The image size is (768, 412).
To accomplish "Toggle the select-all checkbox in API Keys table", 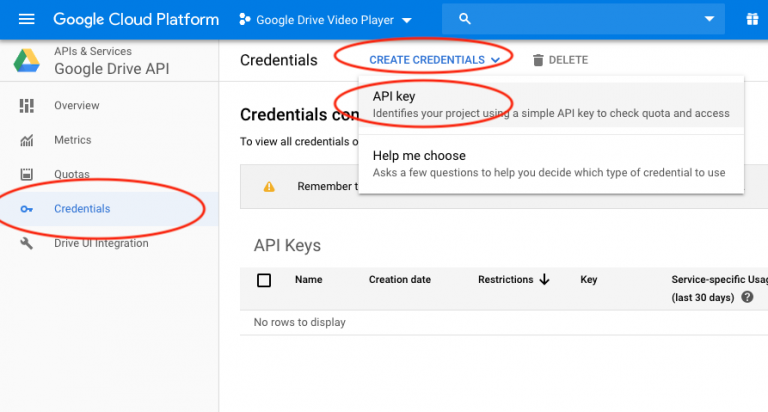I will tap(264, 280).
